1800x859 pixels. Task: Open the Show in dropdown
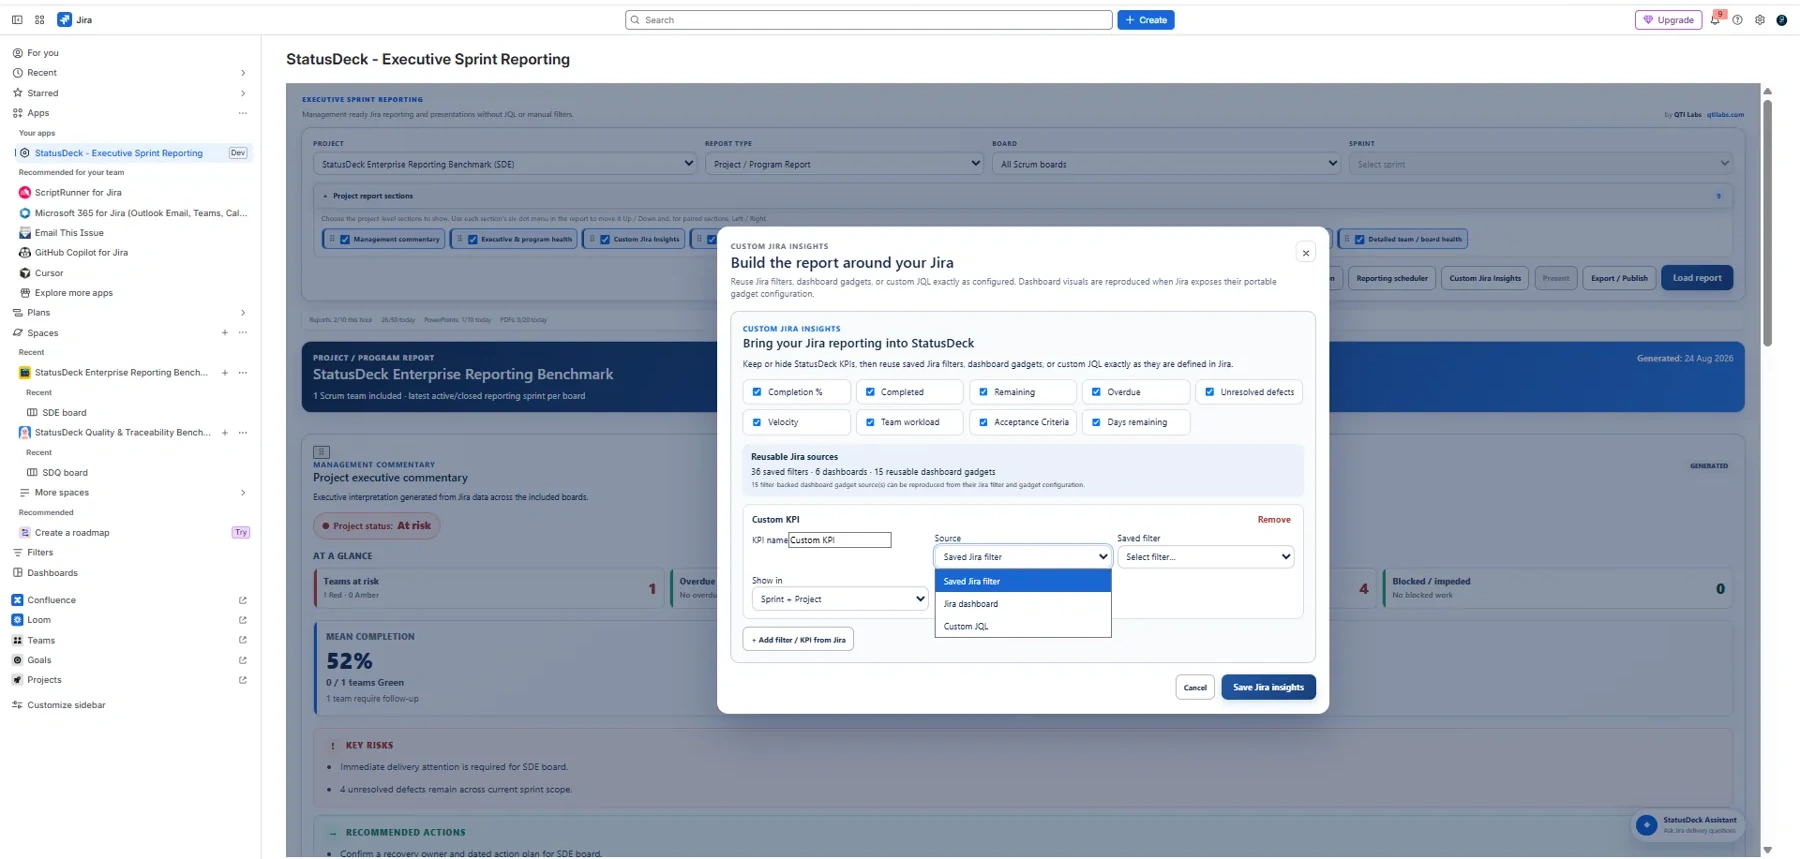(840, 599)
